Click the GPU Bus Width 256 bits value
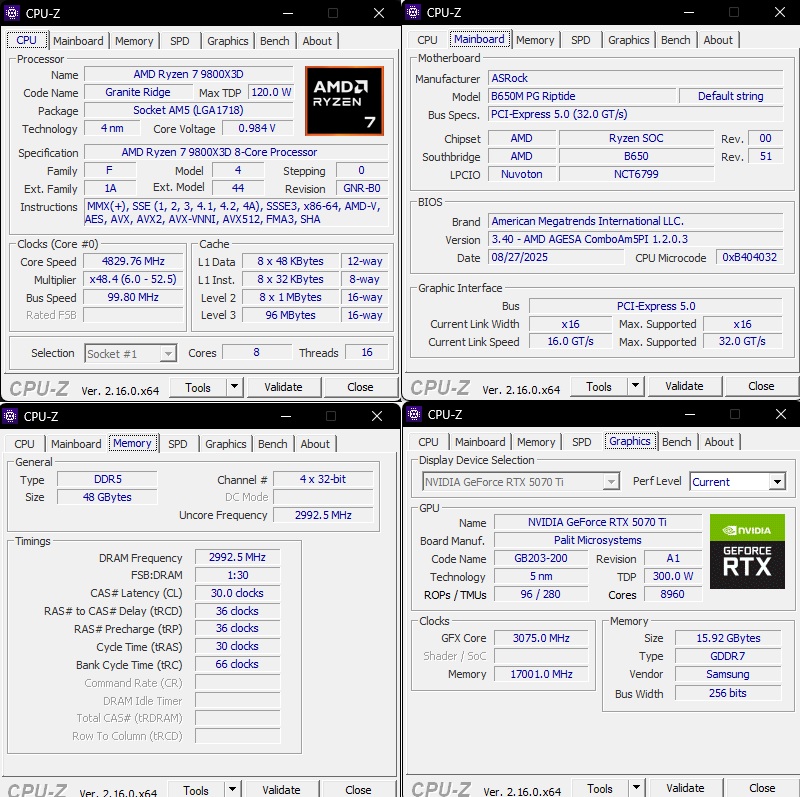The width and height of the screenshot is (800, 797). (x=728, y=692)
